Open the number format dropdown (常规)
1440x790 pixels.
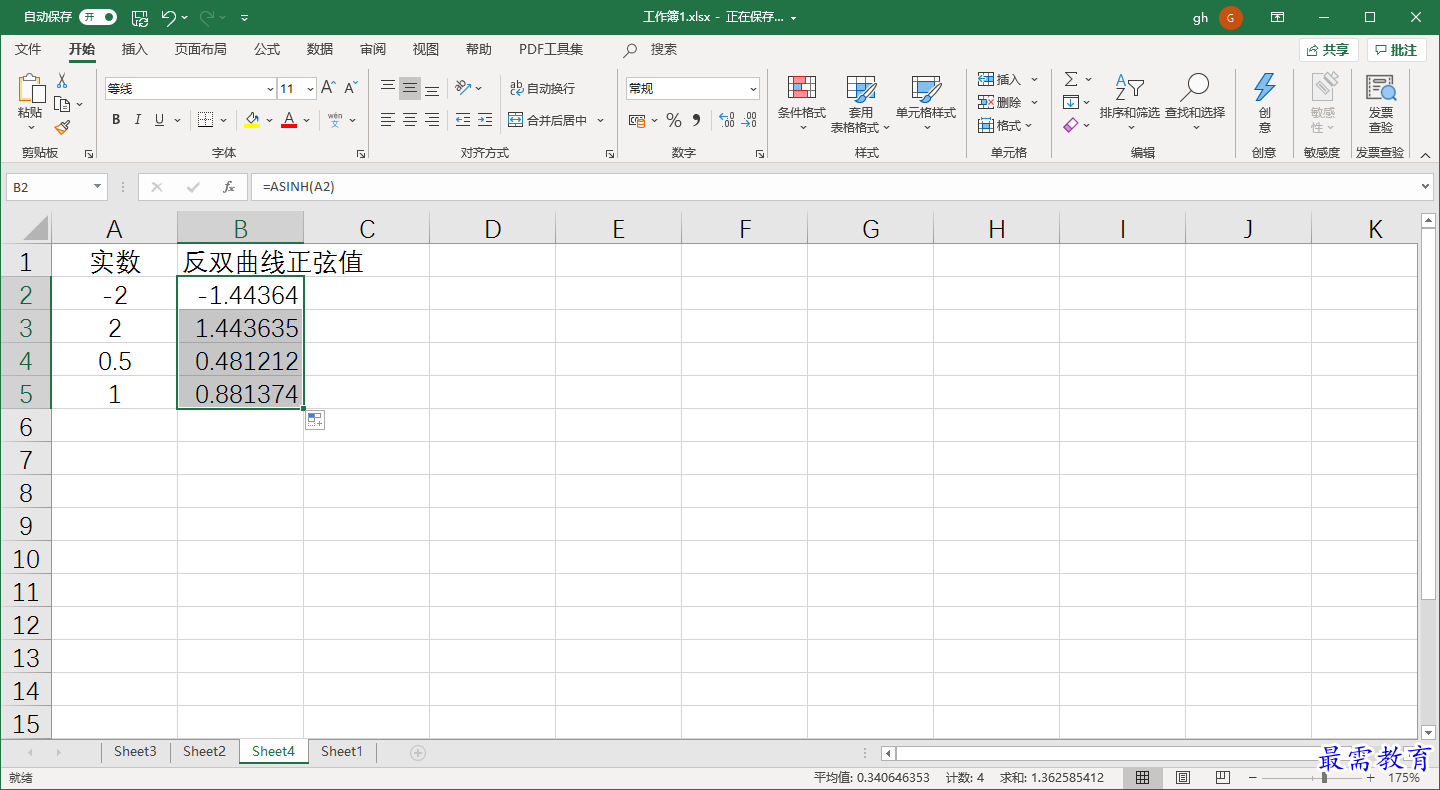[753, 89]
